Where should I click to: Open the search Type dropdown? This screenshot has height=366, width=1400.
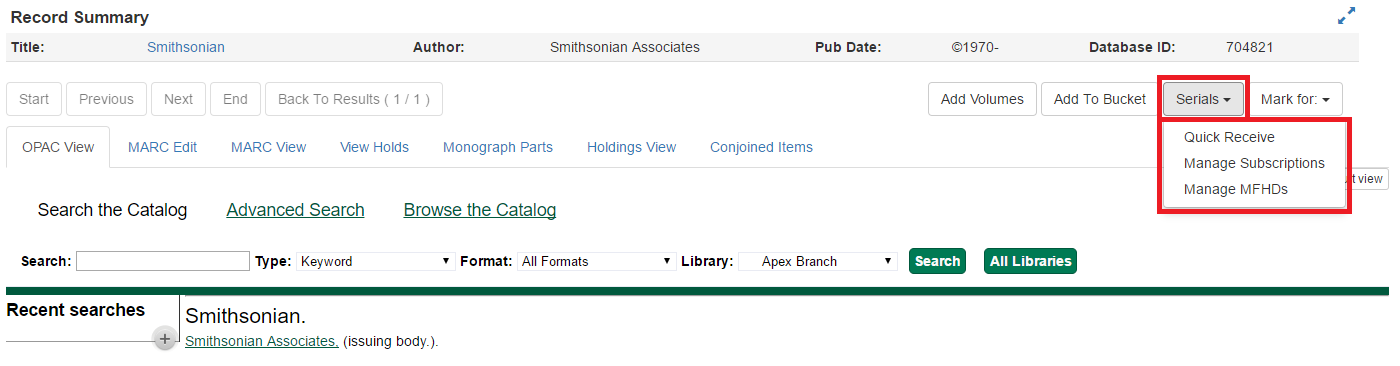point(375,261)
